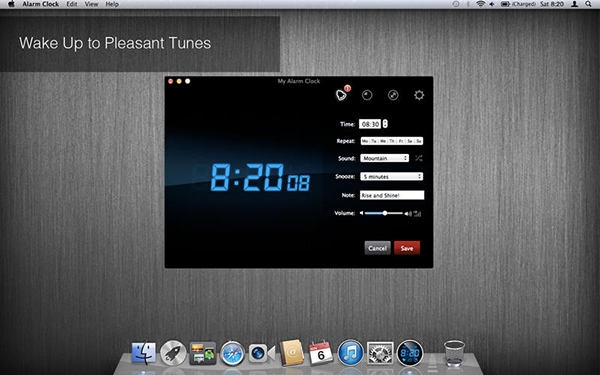Screen dimensions: 600x375
Task: Click the large 8:20 clock display
Action: point(260,178)
